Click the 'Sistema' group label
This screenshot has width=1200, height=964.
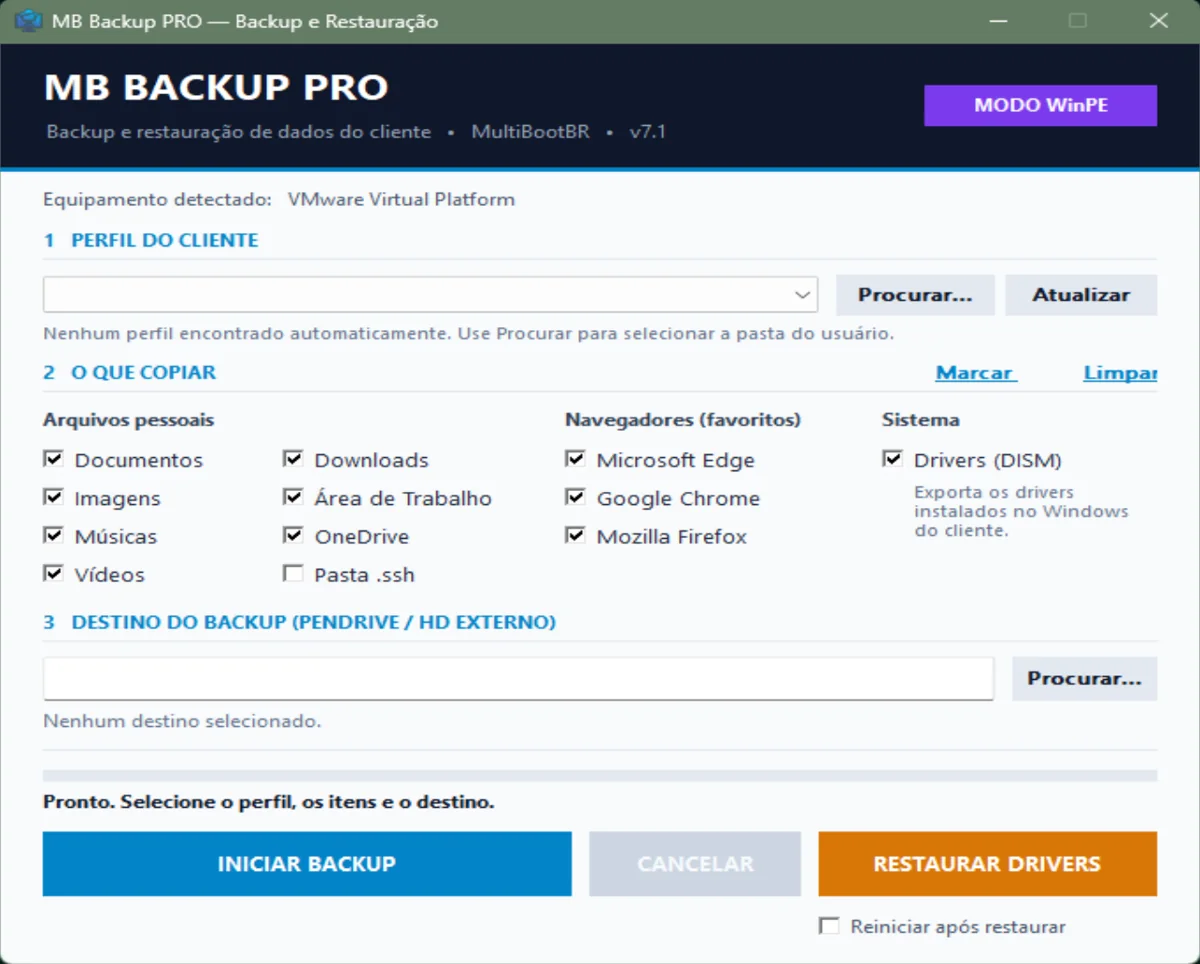point(920,420)
